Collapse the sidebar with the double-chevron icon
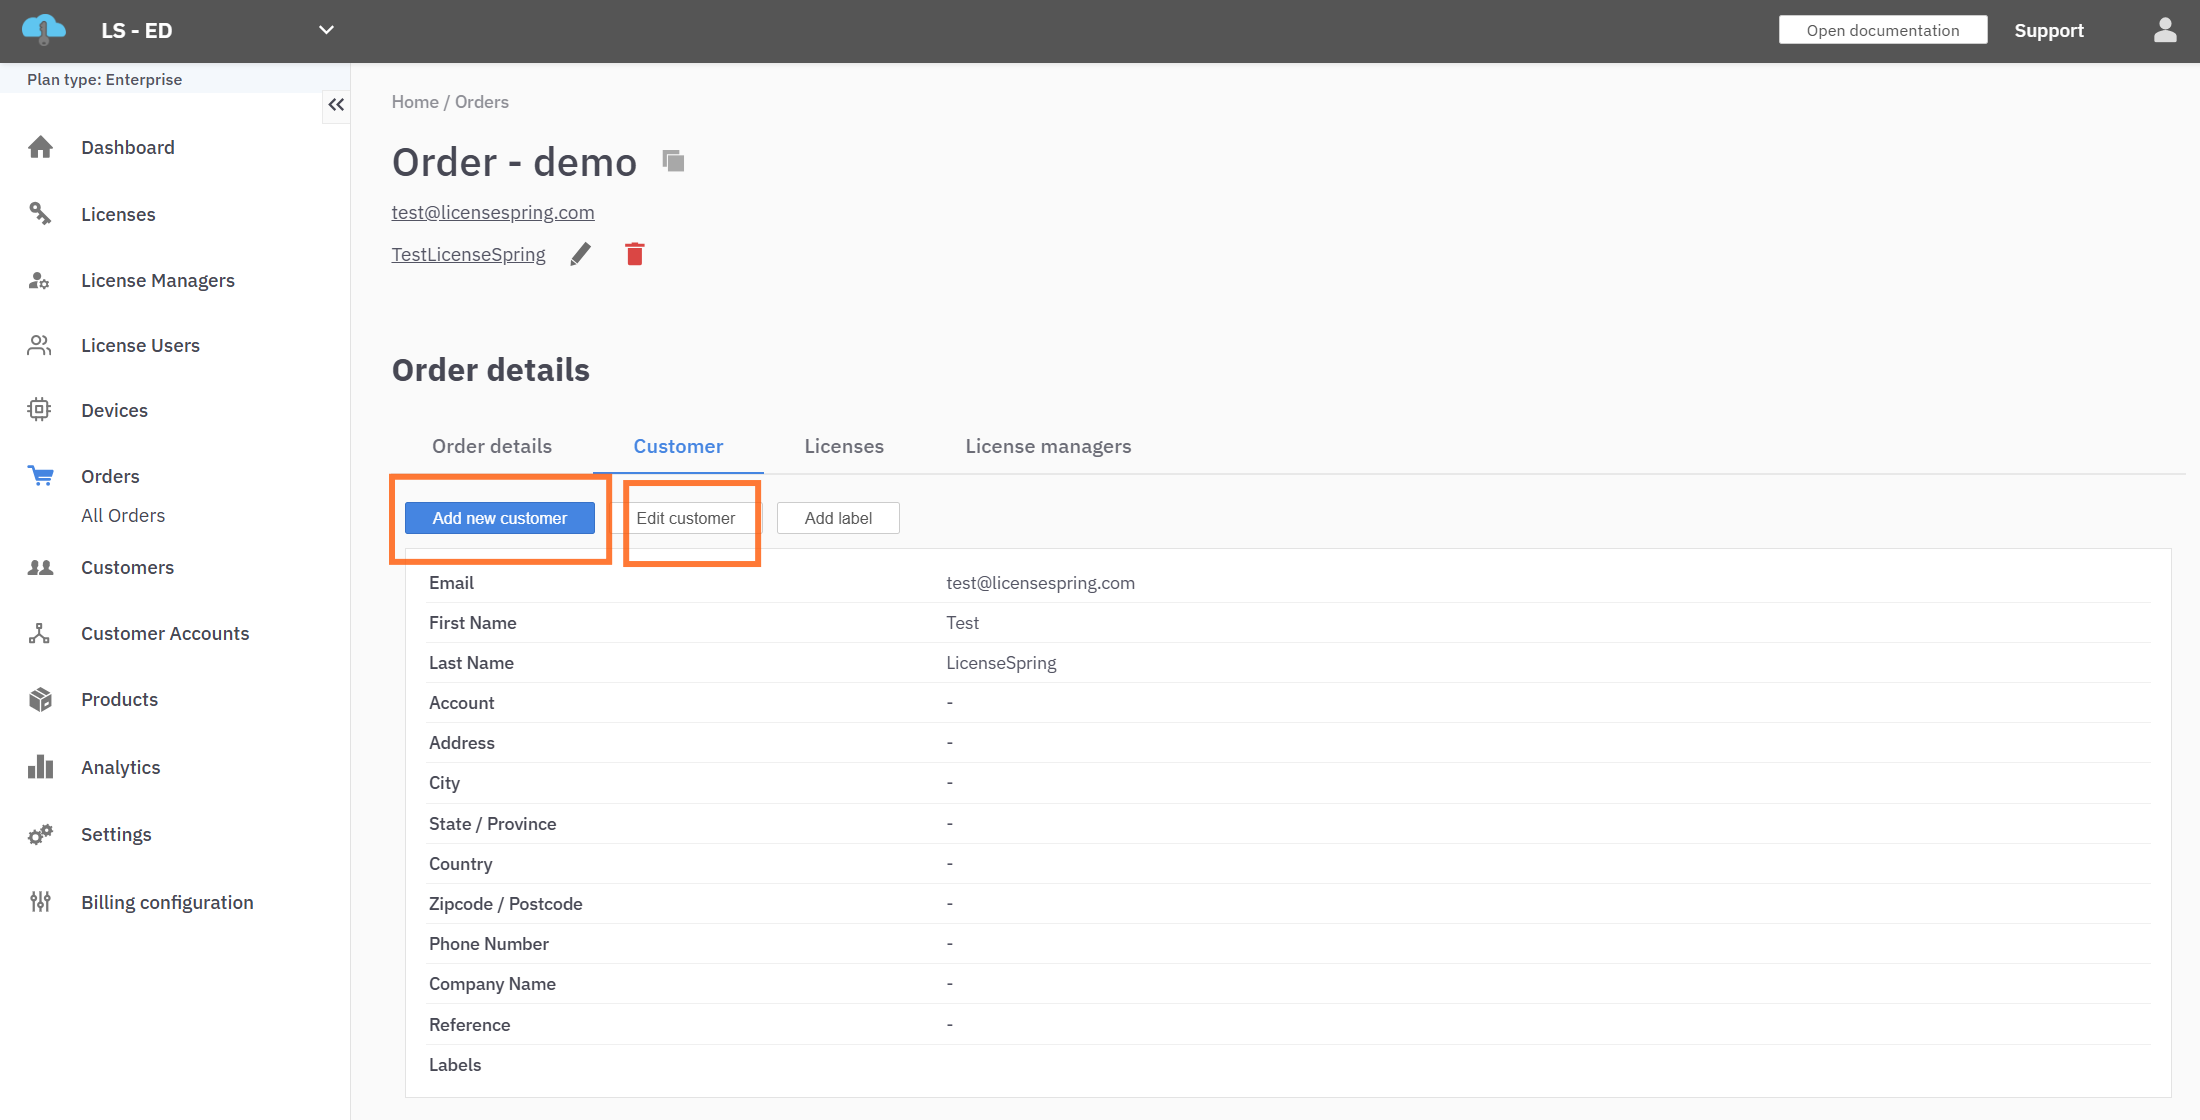 pyautogui.click(x=336, y=105)
